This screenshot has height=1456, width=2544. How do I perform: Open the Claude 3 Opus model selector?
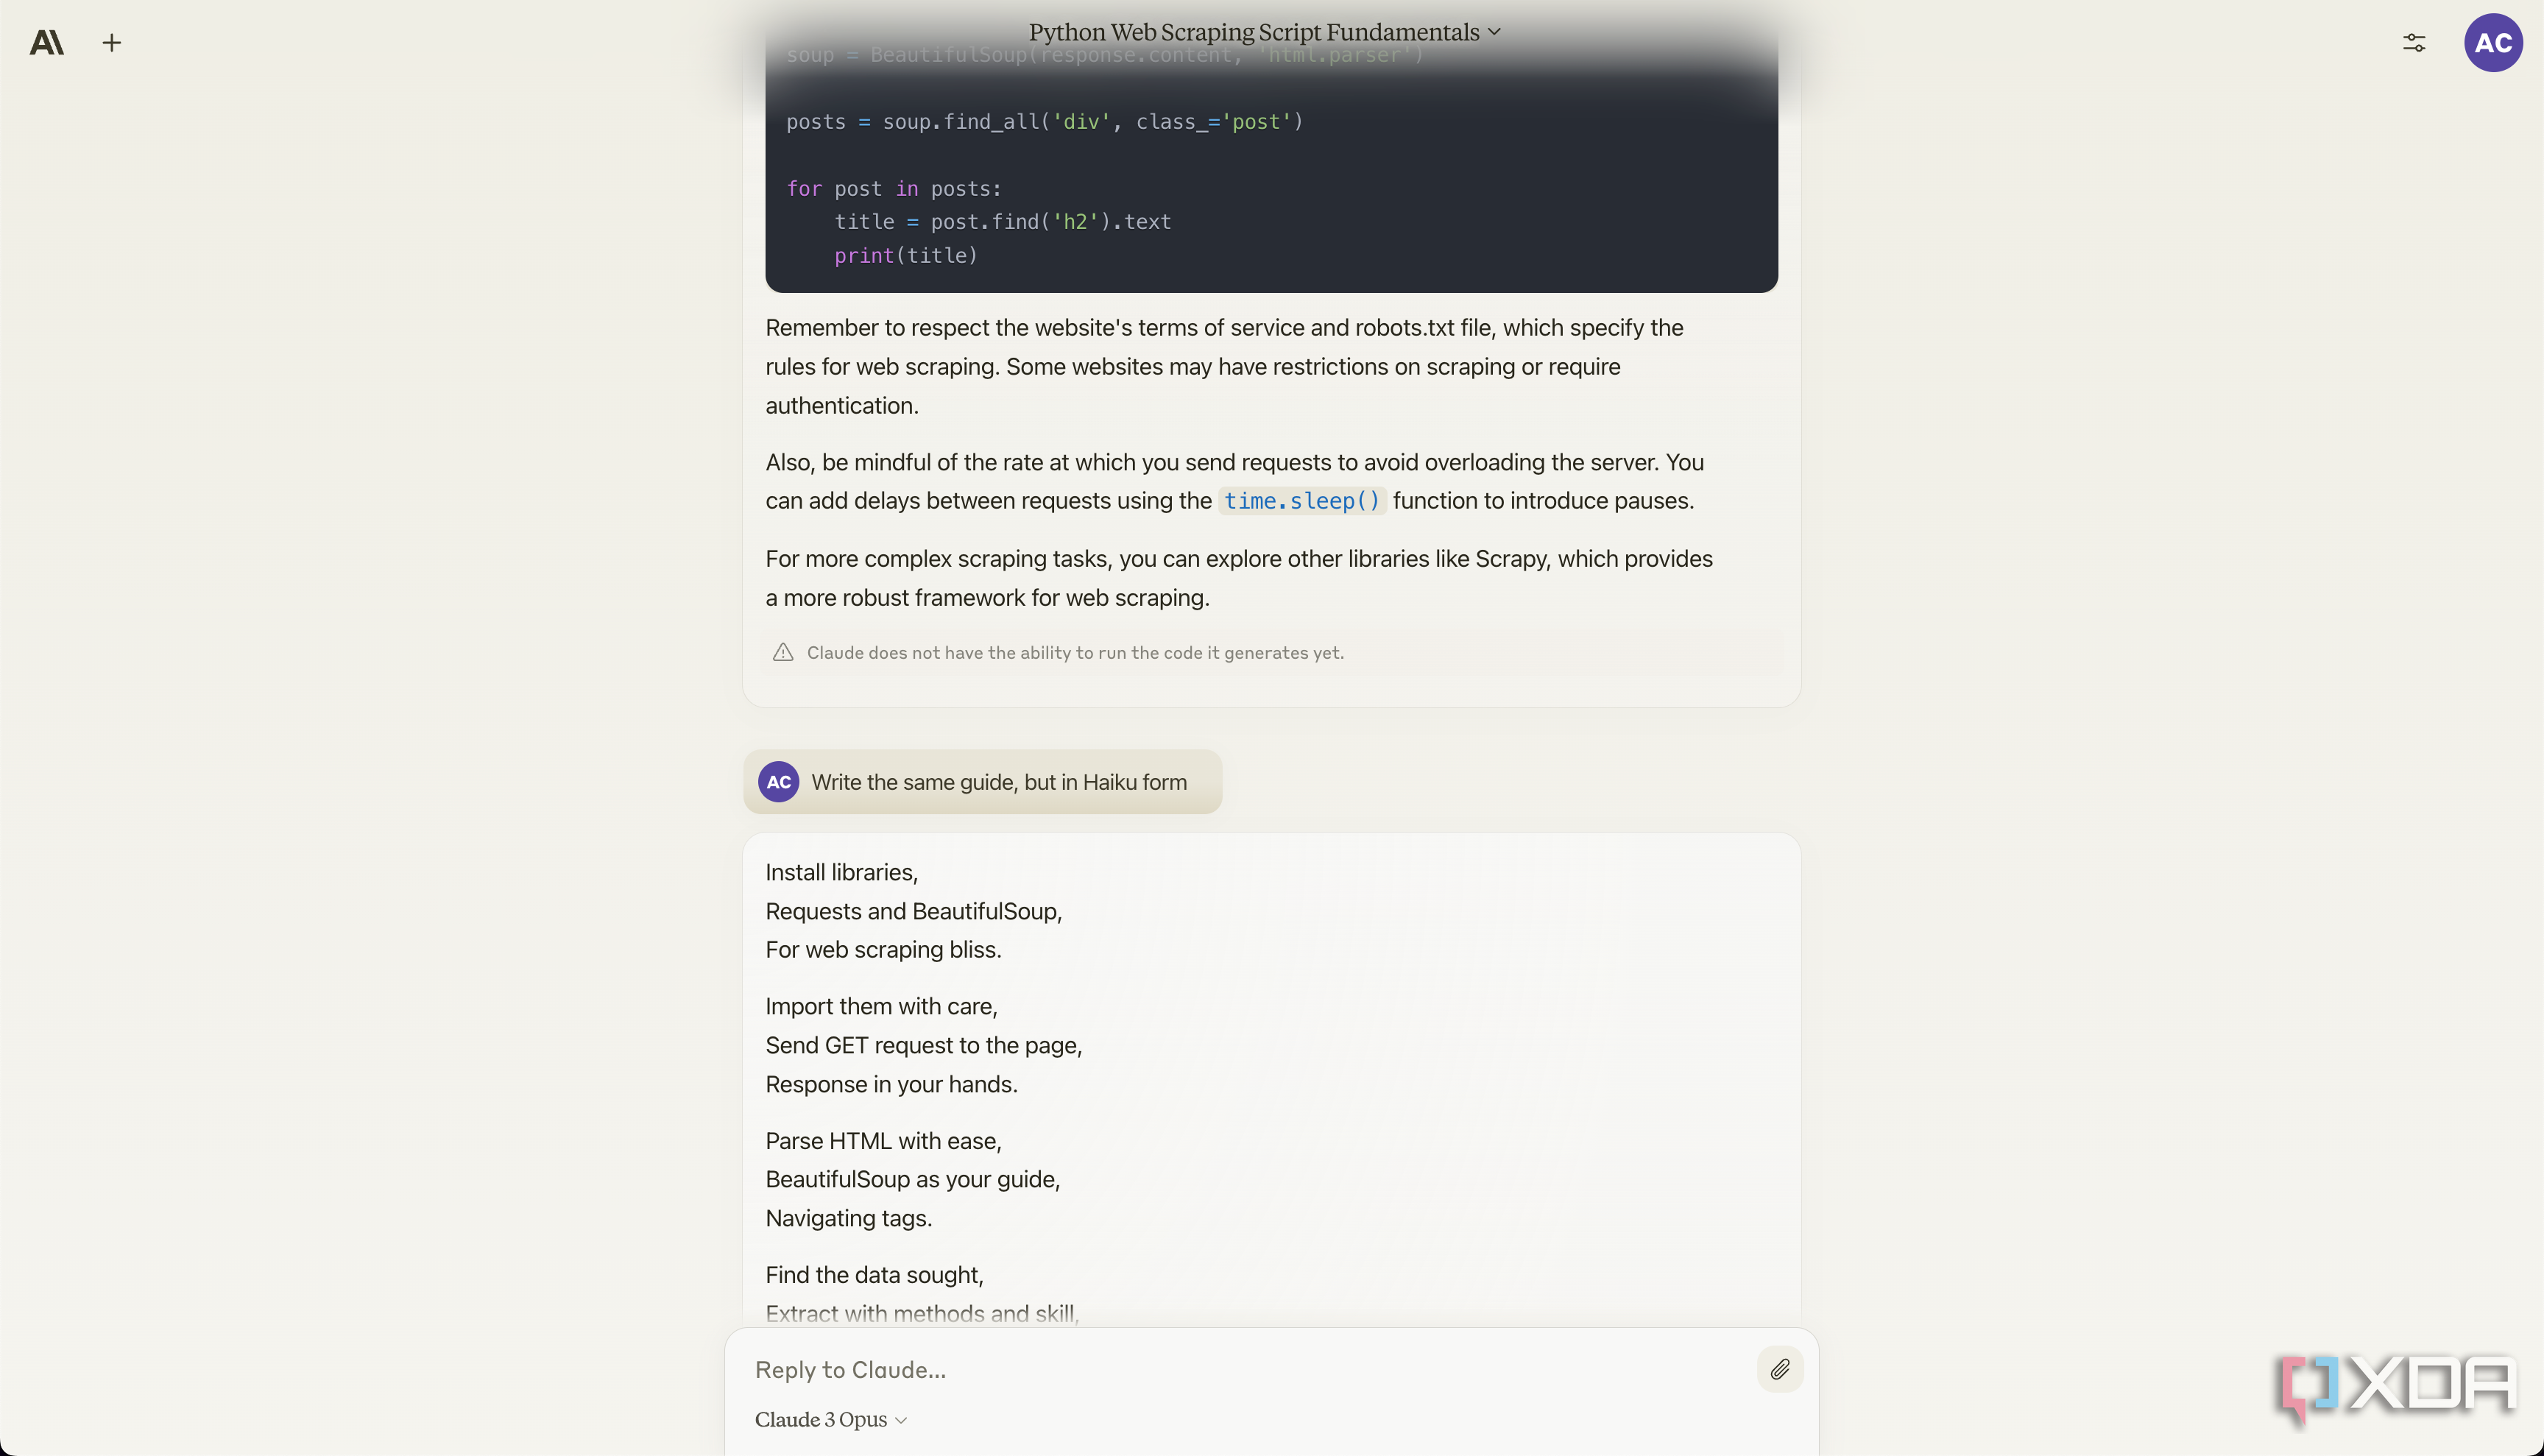click(831, 1419)
